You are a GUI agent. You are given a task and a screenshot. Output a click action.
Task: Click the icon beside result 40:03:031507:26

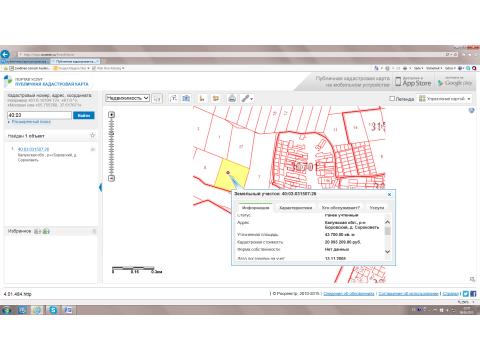(93, 149)
